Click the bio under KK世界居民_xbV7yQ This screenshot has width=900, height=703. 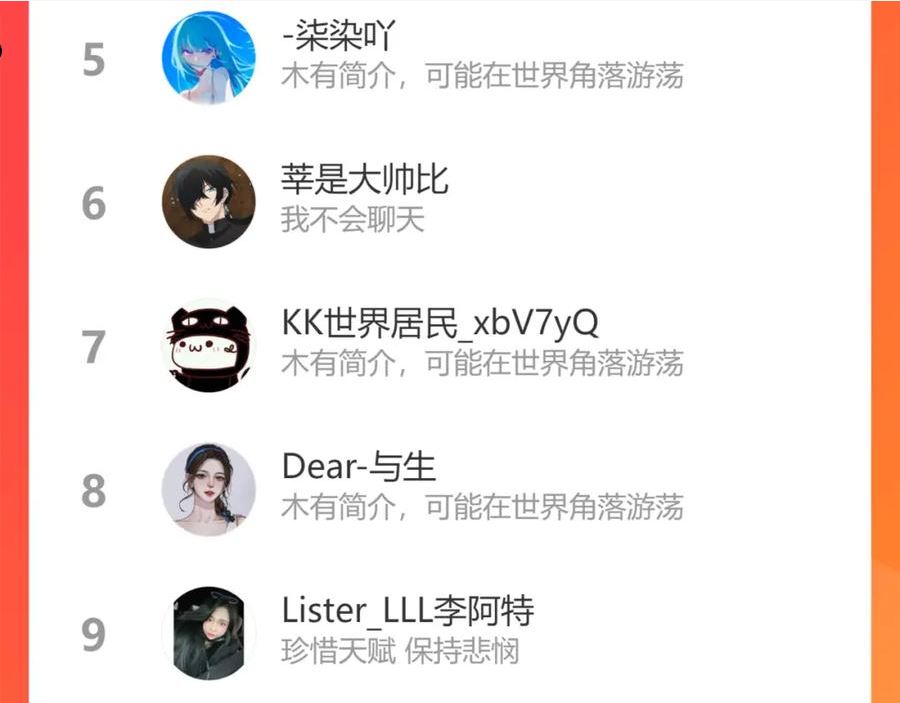pos(482,363)
